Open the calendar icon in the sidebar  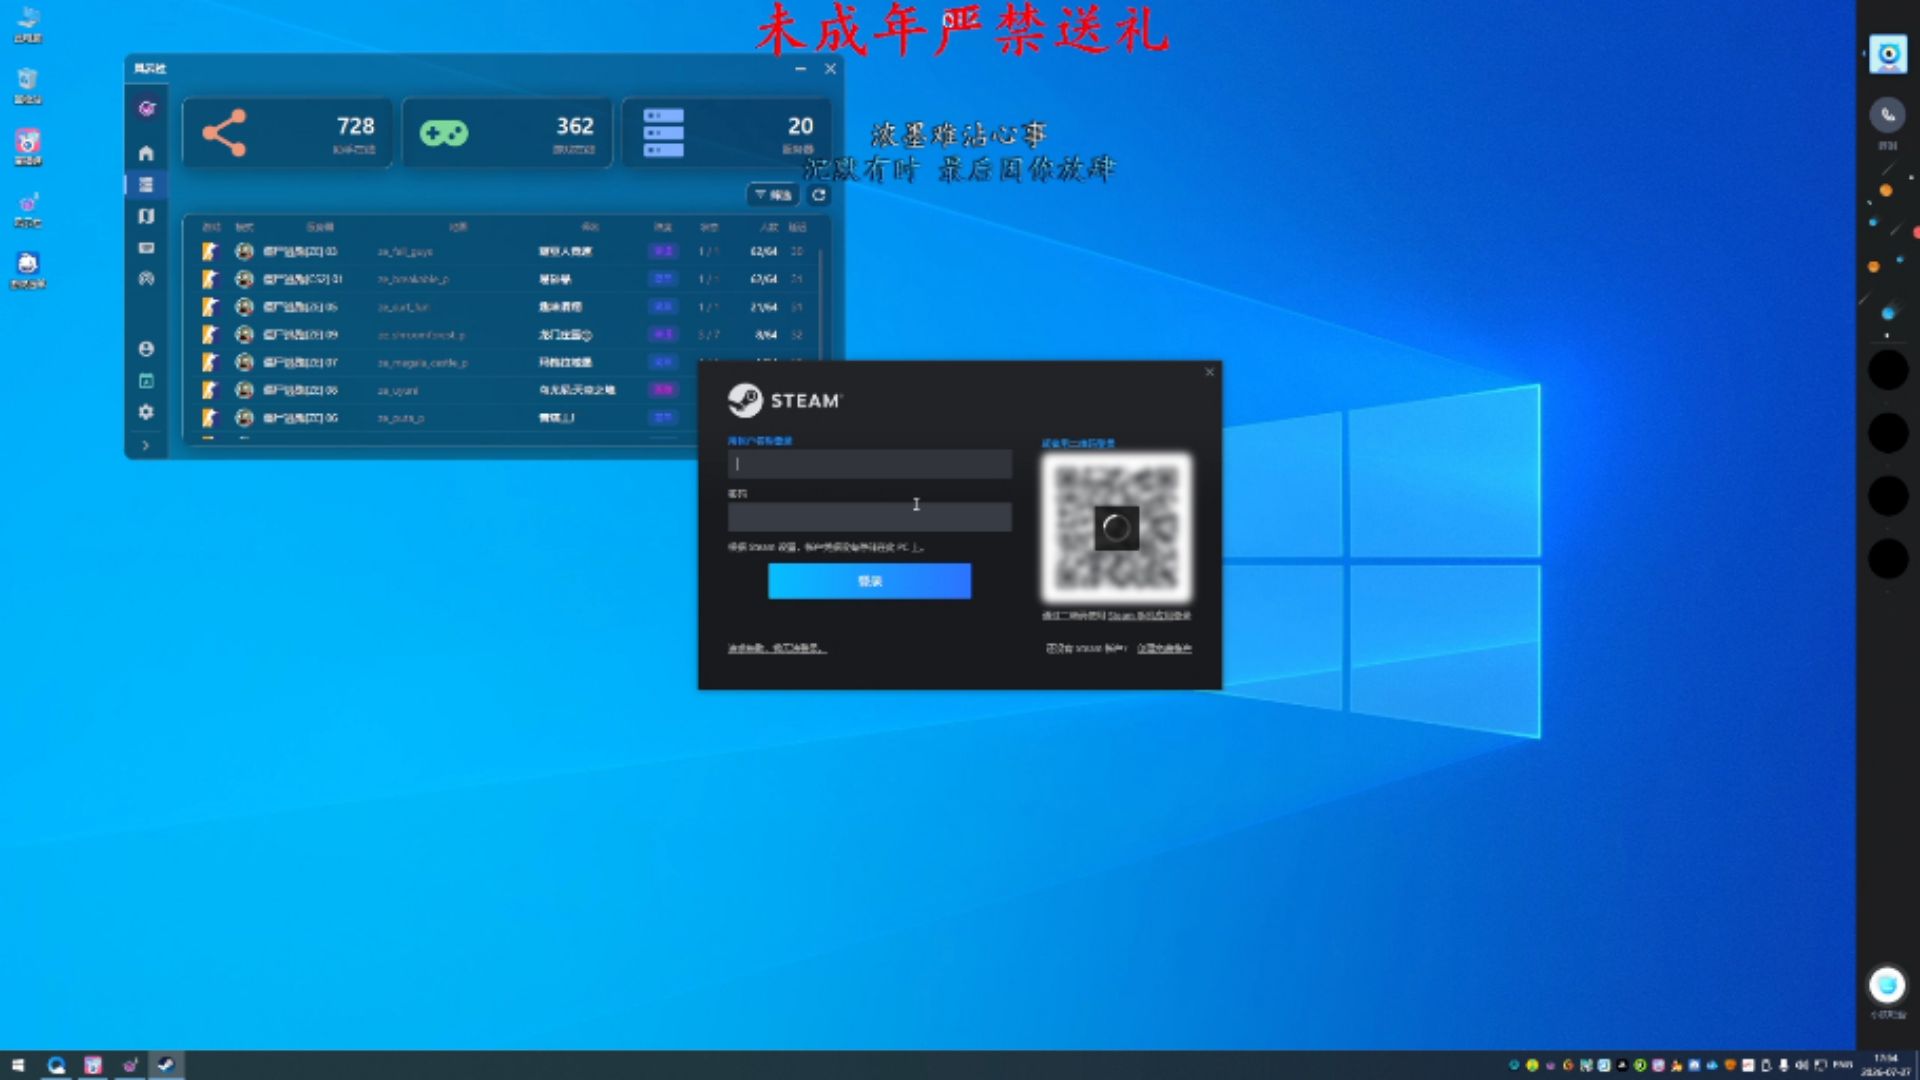[146, 381]
